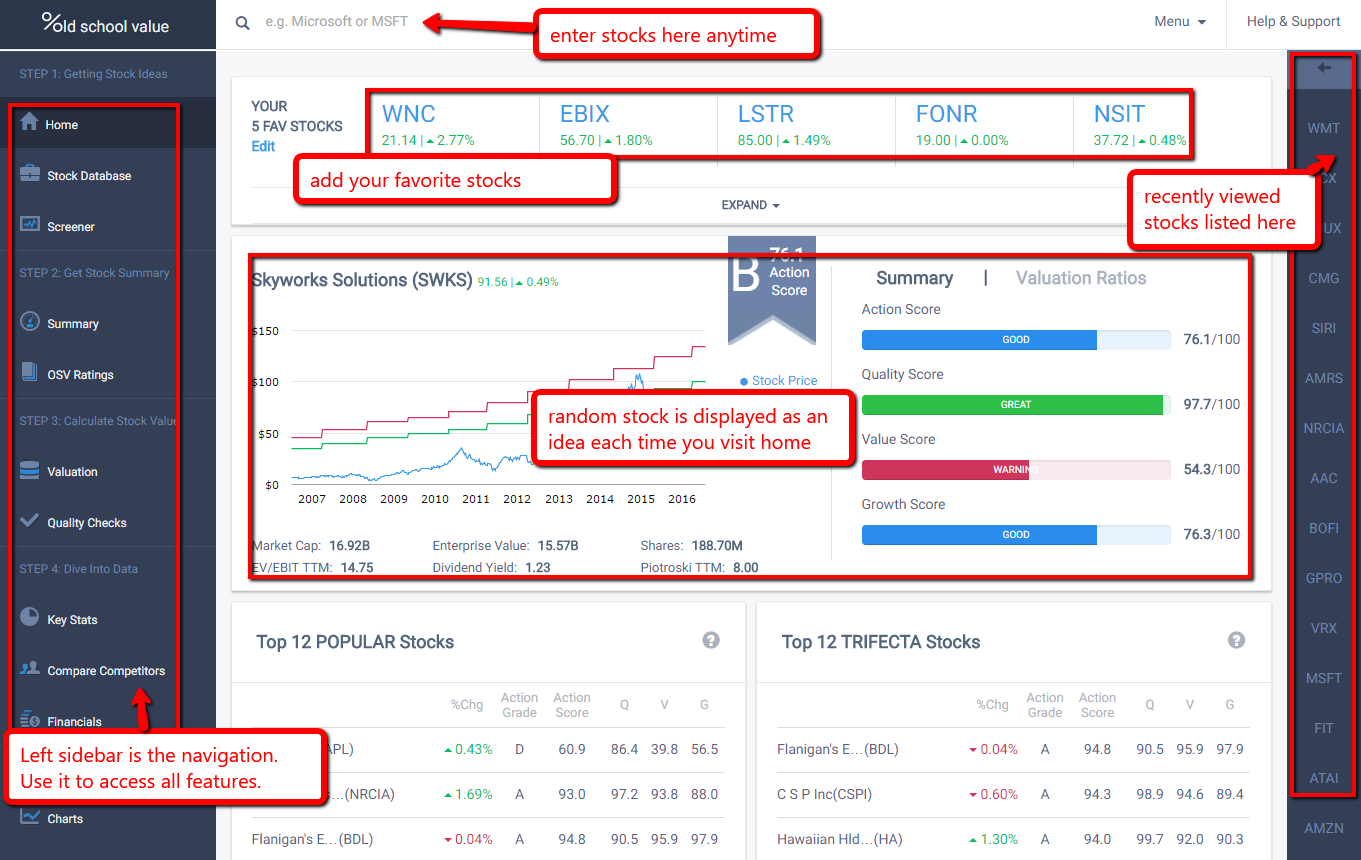Click the Summary gauge icon
This screenshot has width=1361, height=860.
(x=29, y=322)
